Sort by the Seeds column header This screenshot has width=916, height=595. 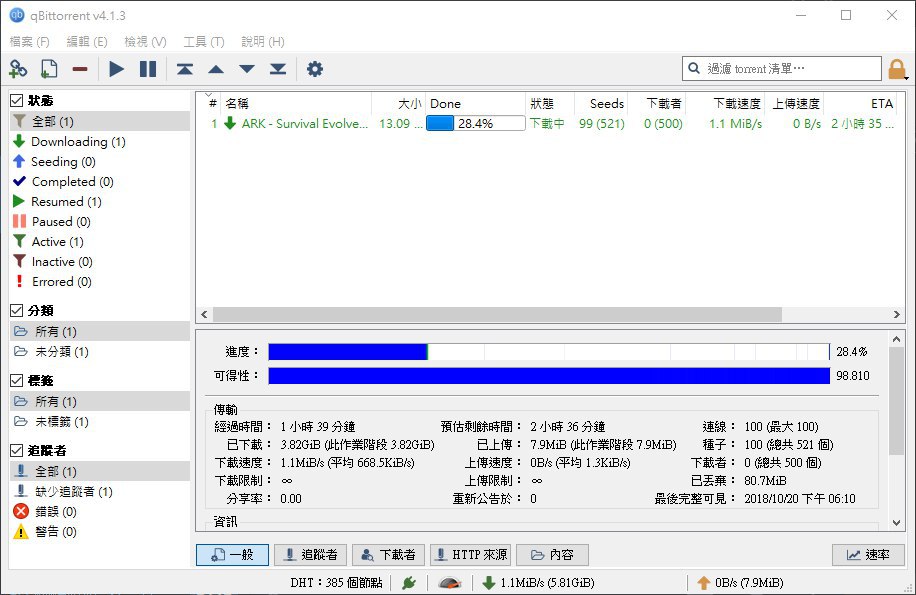pyautogui.click(x=601, y=103)
